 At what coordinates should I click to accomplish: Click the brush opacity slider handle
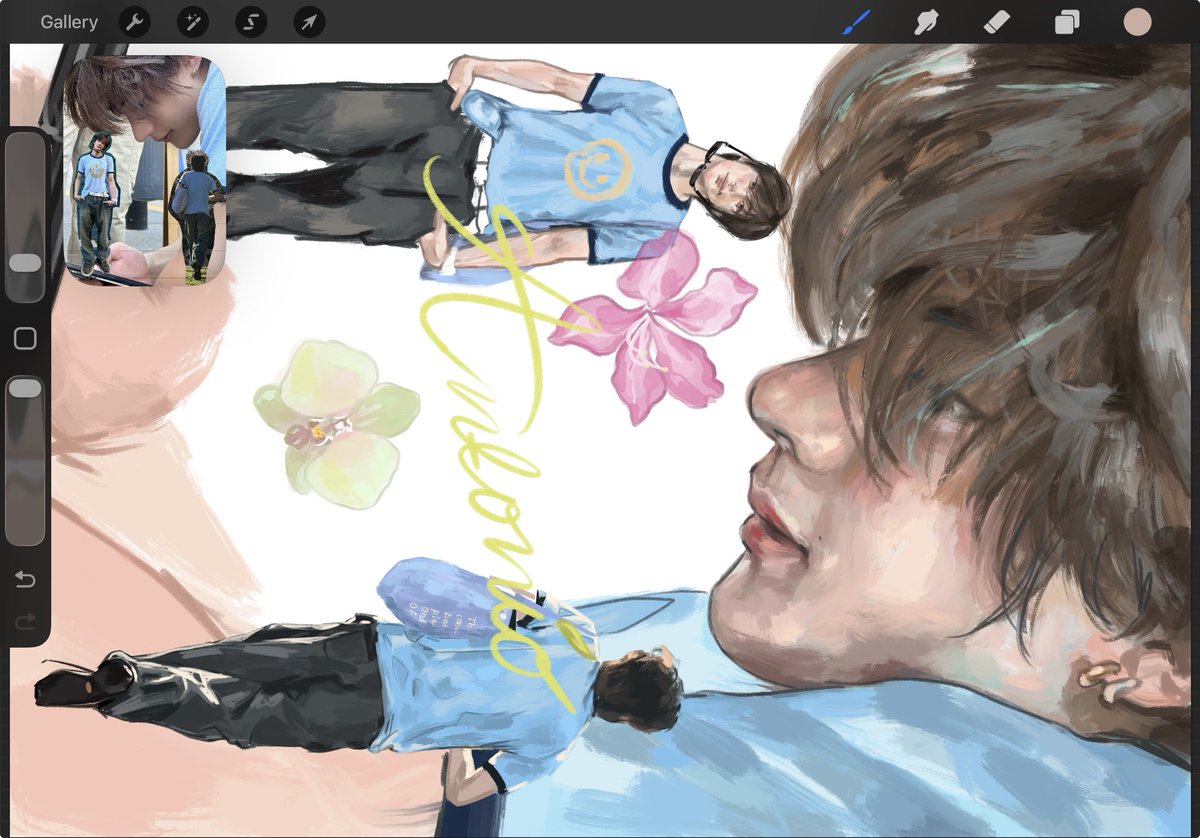[25, 388]
